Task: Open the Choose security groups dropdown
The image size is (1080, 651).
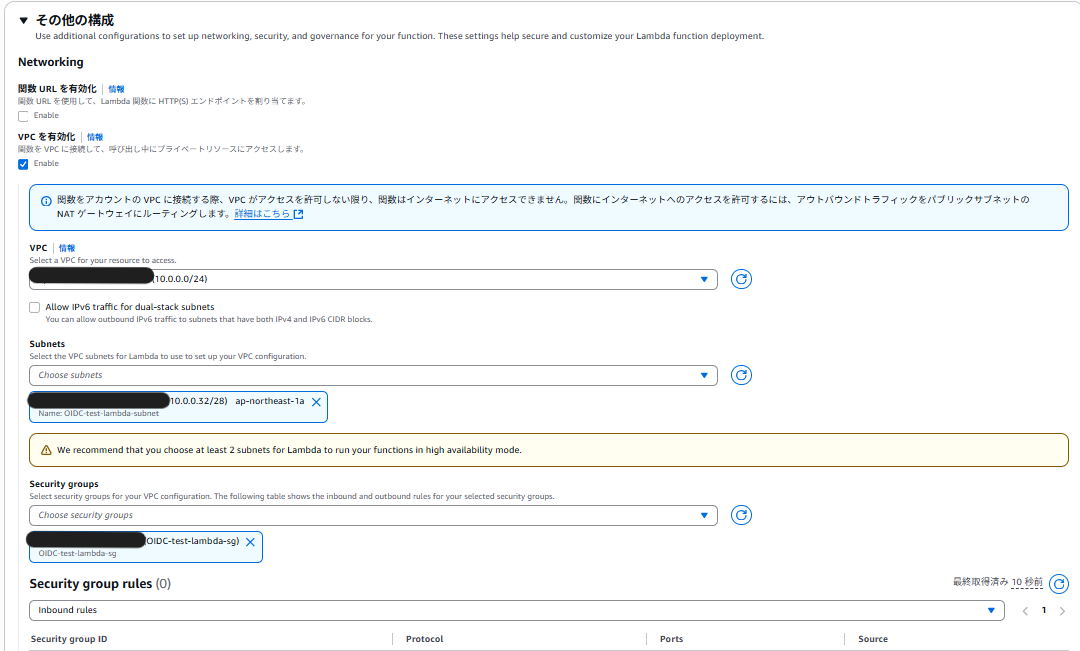Action: (373, 515)
